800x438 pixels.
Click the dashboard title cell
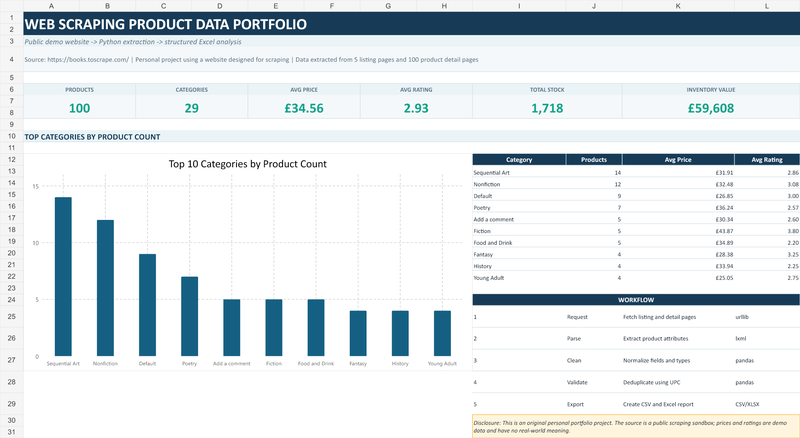[x=411, y=23]
